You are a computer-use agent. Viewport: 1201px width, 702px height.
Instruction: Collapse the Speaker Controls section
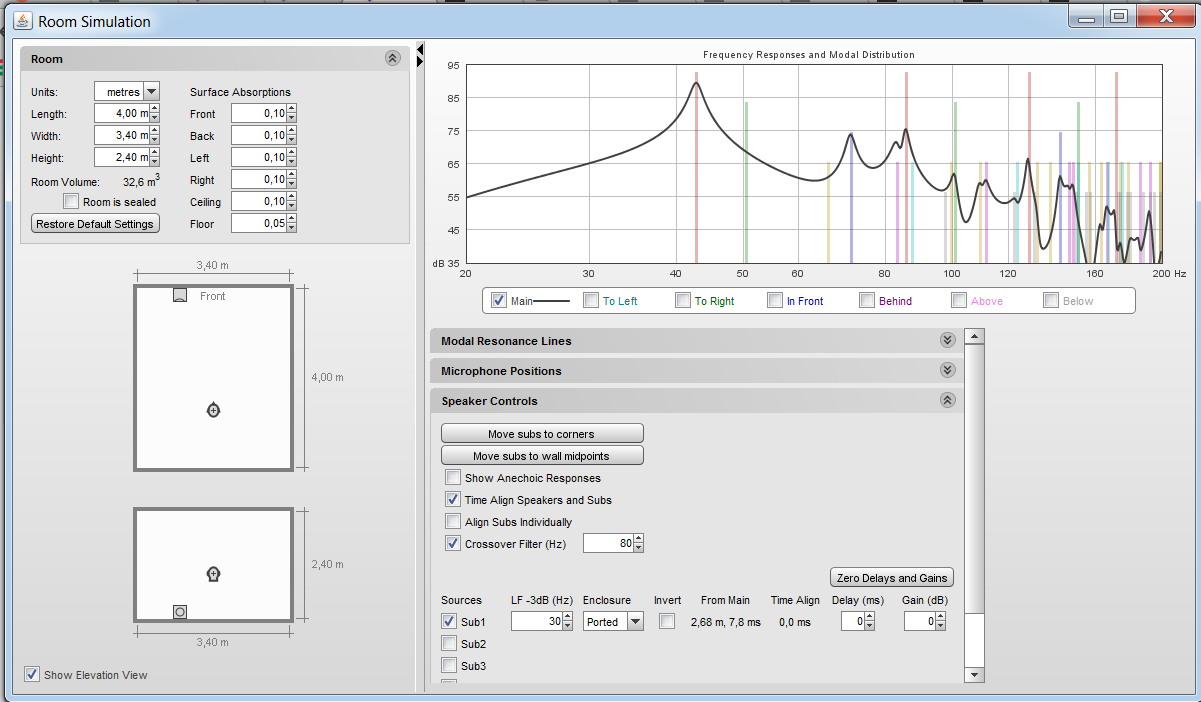point(947,401)
